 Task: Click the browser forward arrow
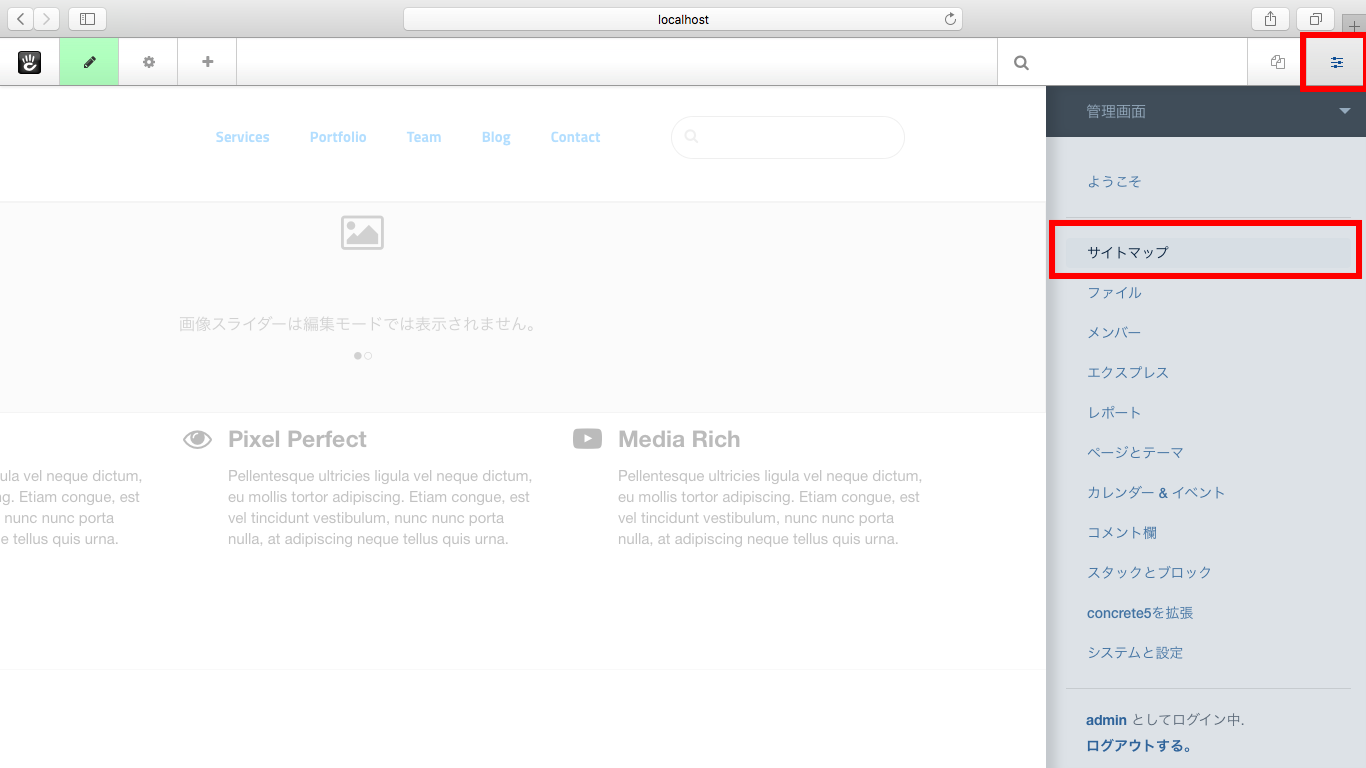point(46,19)
